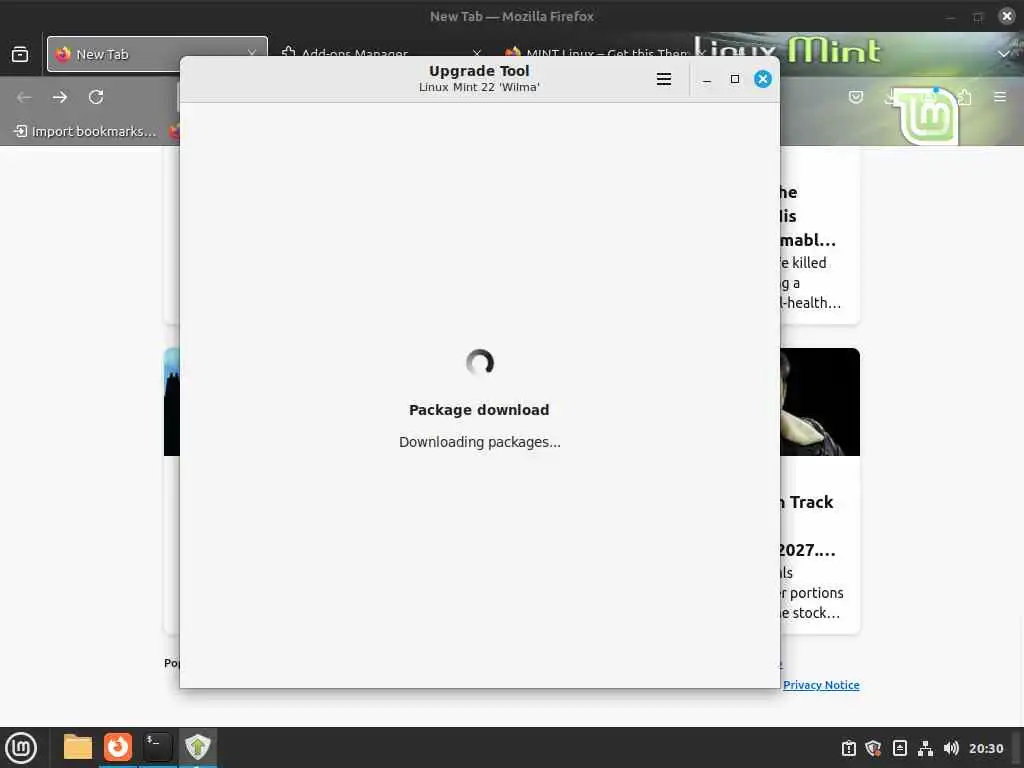
Task: Open Firefox View icon in the tab bar
Action: tap(20, 54)
